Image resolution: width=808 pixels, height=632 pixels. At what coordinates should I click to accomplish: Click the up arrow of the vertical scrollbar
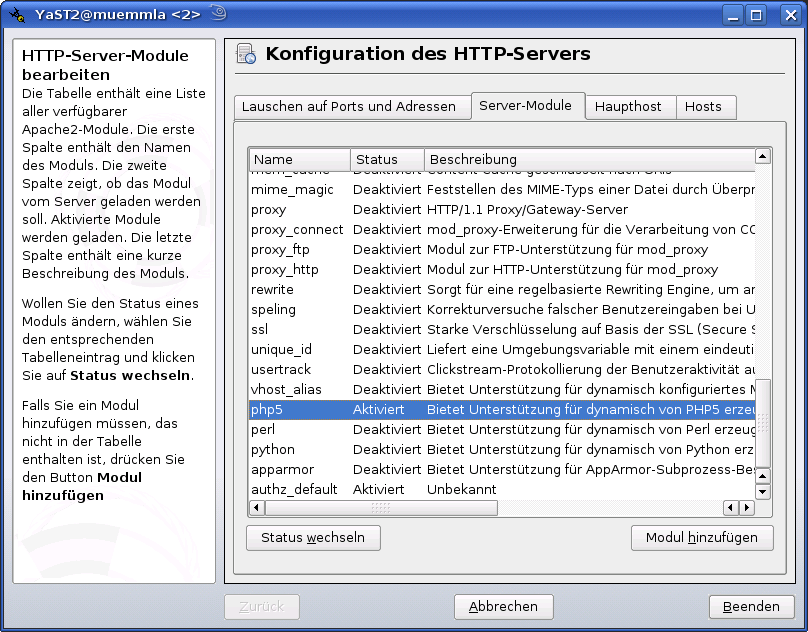tap(763, 157)
